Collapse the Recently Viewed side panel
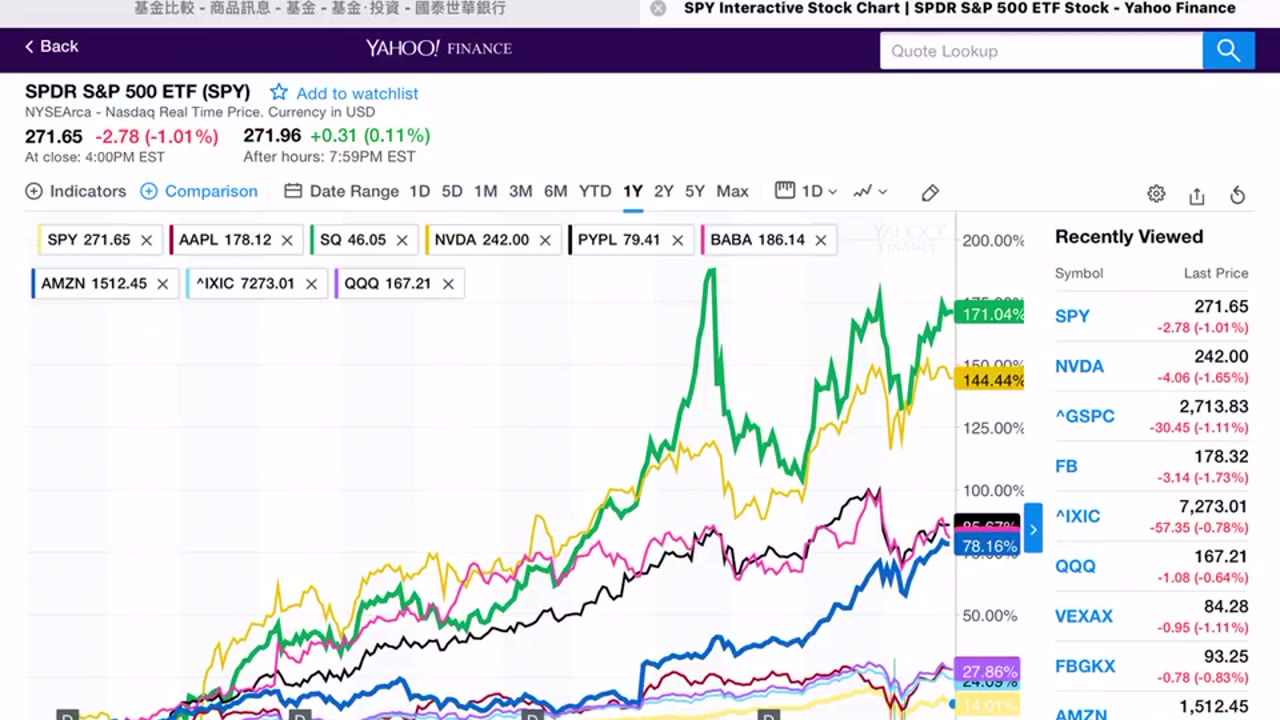 pos(1033,528)
